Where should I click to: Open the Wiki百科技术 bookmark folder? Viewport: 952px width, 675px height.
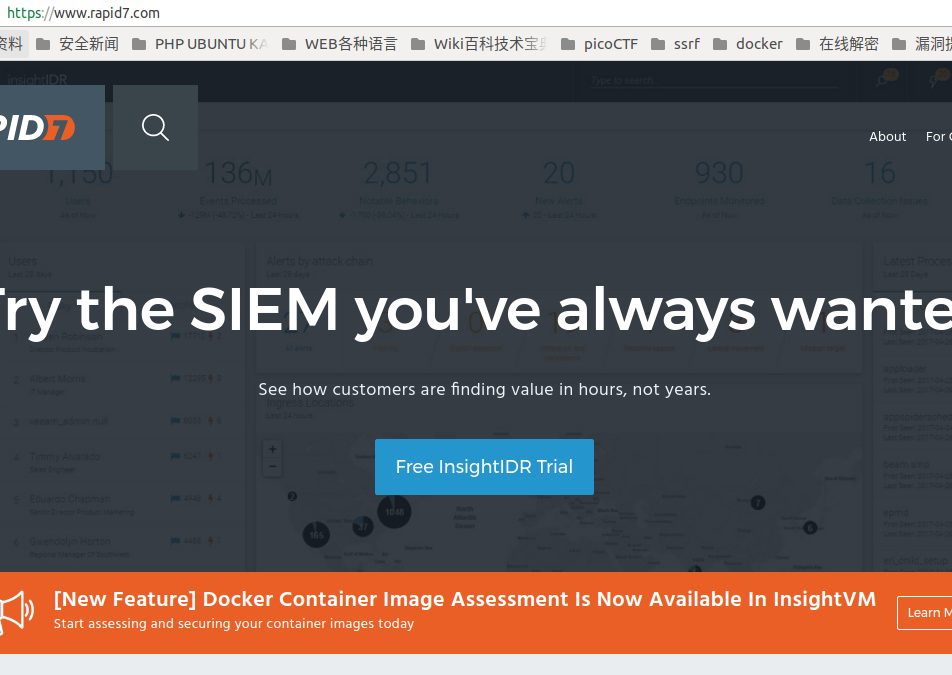480,44
